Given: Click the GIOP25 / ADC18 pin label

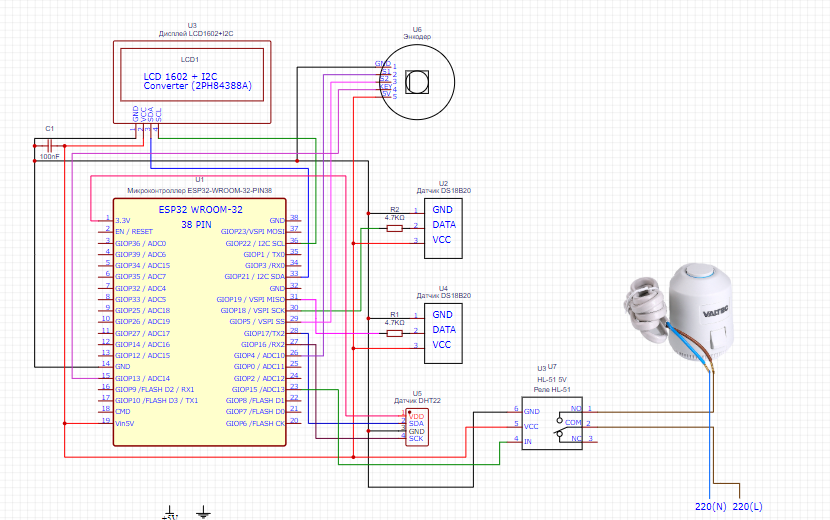Looking at the screenshot, I should click(x=143, y=310).
